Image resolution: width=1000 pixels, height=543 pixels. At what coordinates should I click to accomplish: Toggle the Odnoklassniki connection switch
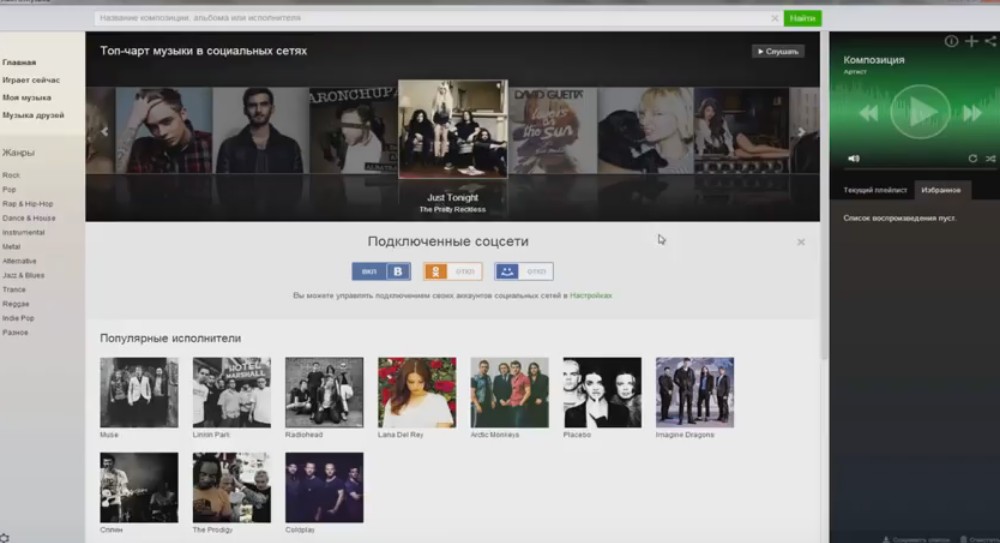click(453, 271)
